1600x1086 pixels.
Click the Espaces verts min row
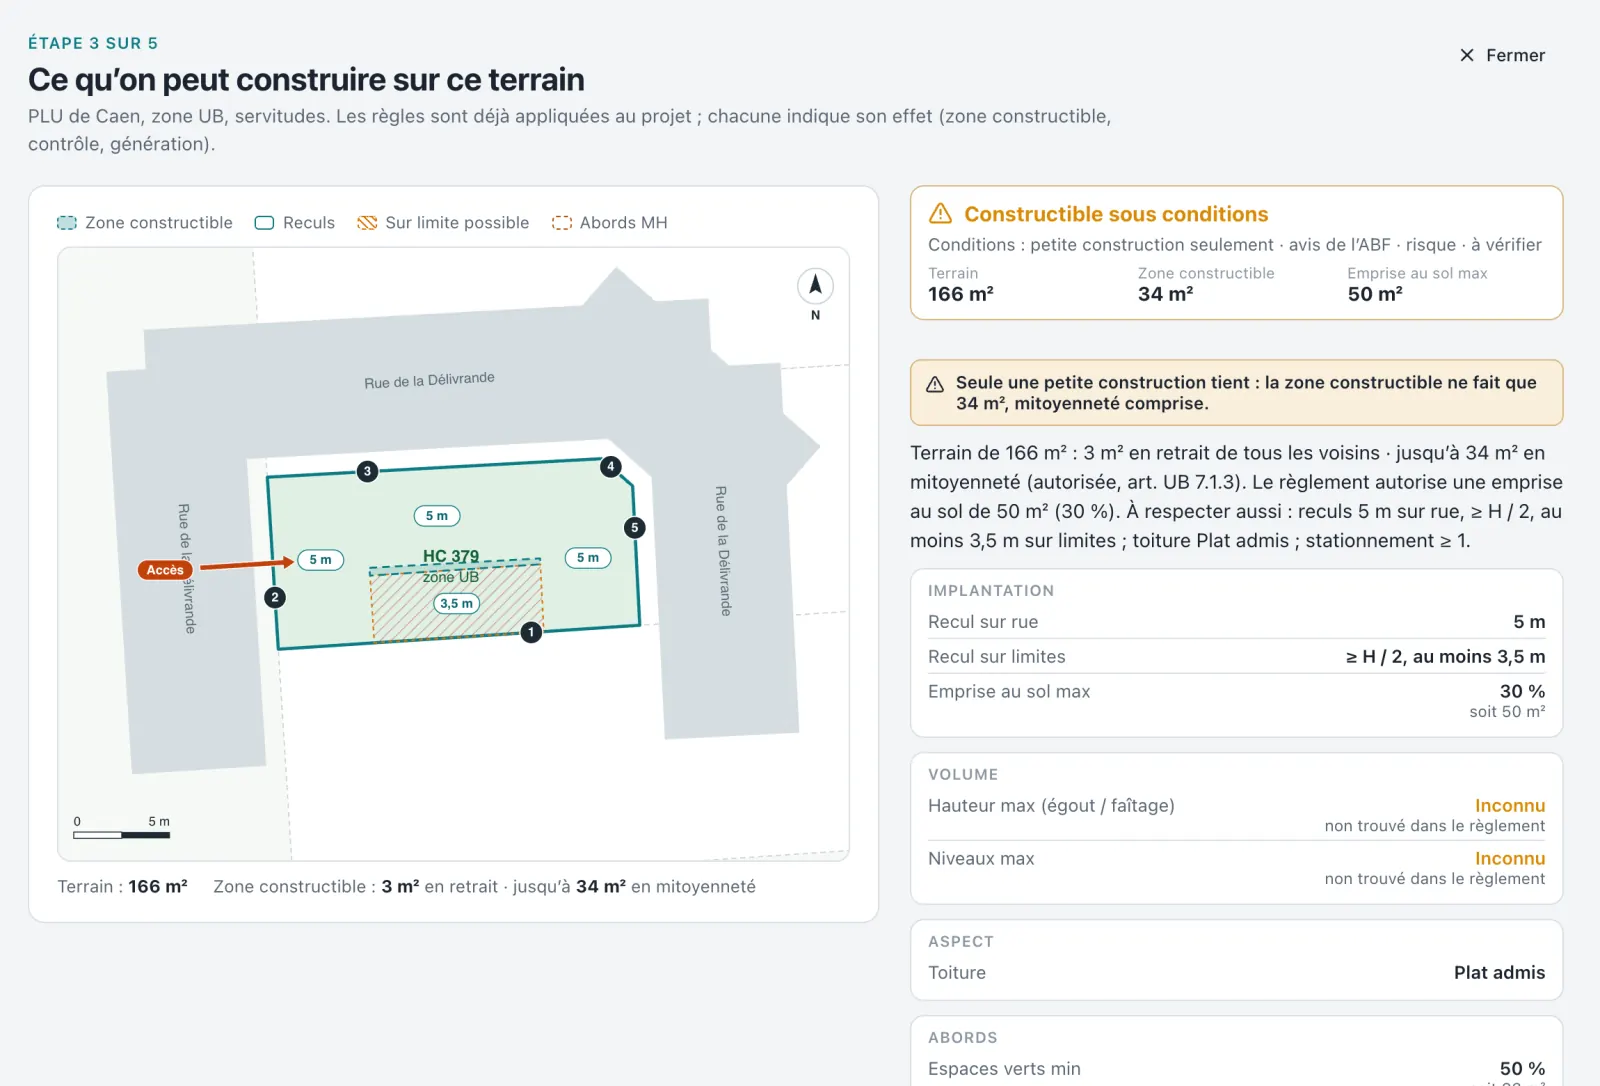(1236, 1069)
